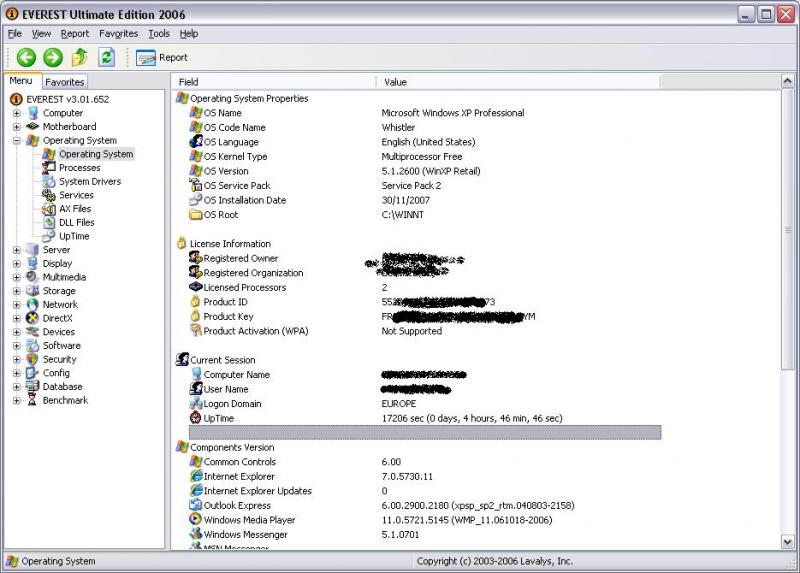Viewport: 800px width, 573px height.
Task: Select the Windows Media Player row
Action: coord(425,520)
